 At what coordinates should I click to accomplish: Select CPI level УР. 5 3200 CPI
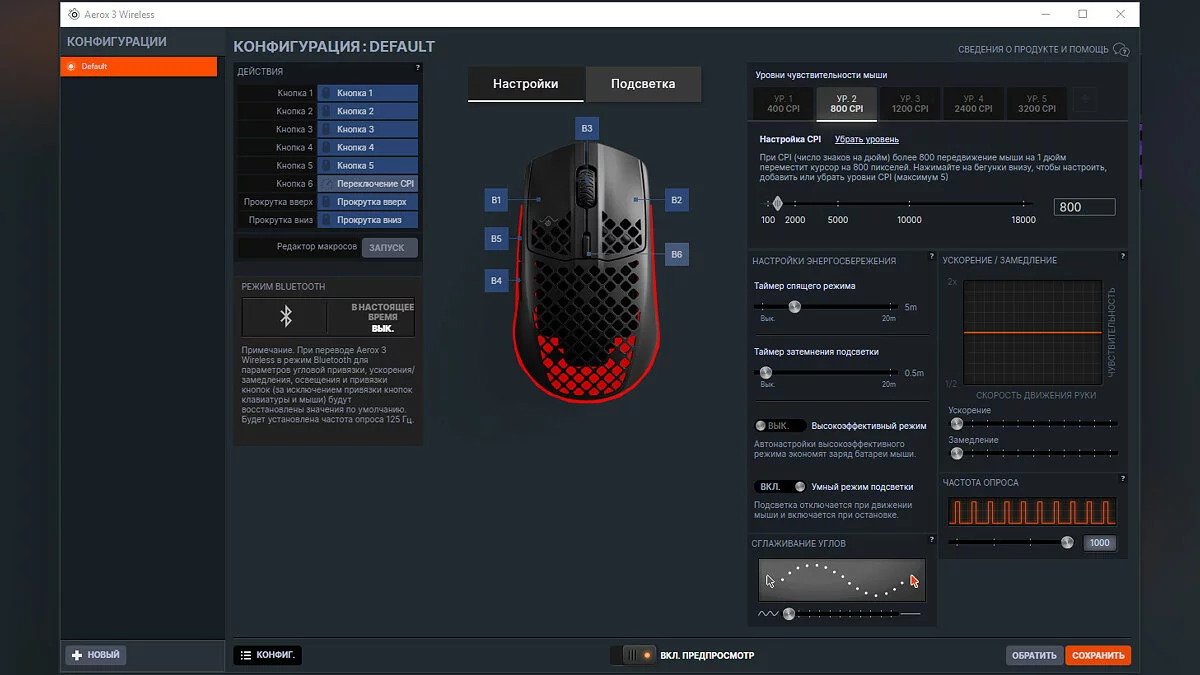point(1036,103)
